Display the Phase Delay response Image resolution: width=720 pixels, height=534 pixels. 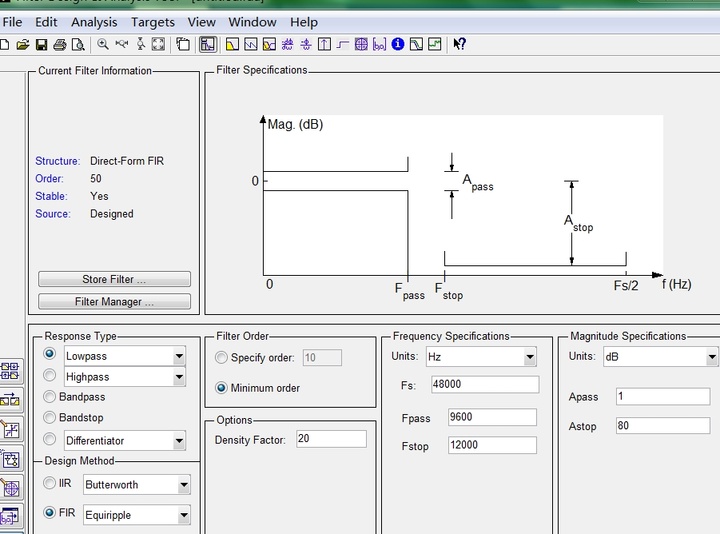click(x=306, y=44)
